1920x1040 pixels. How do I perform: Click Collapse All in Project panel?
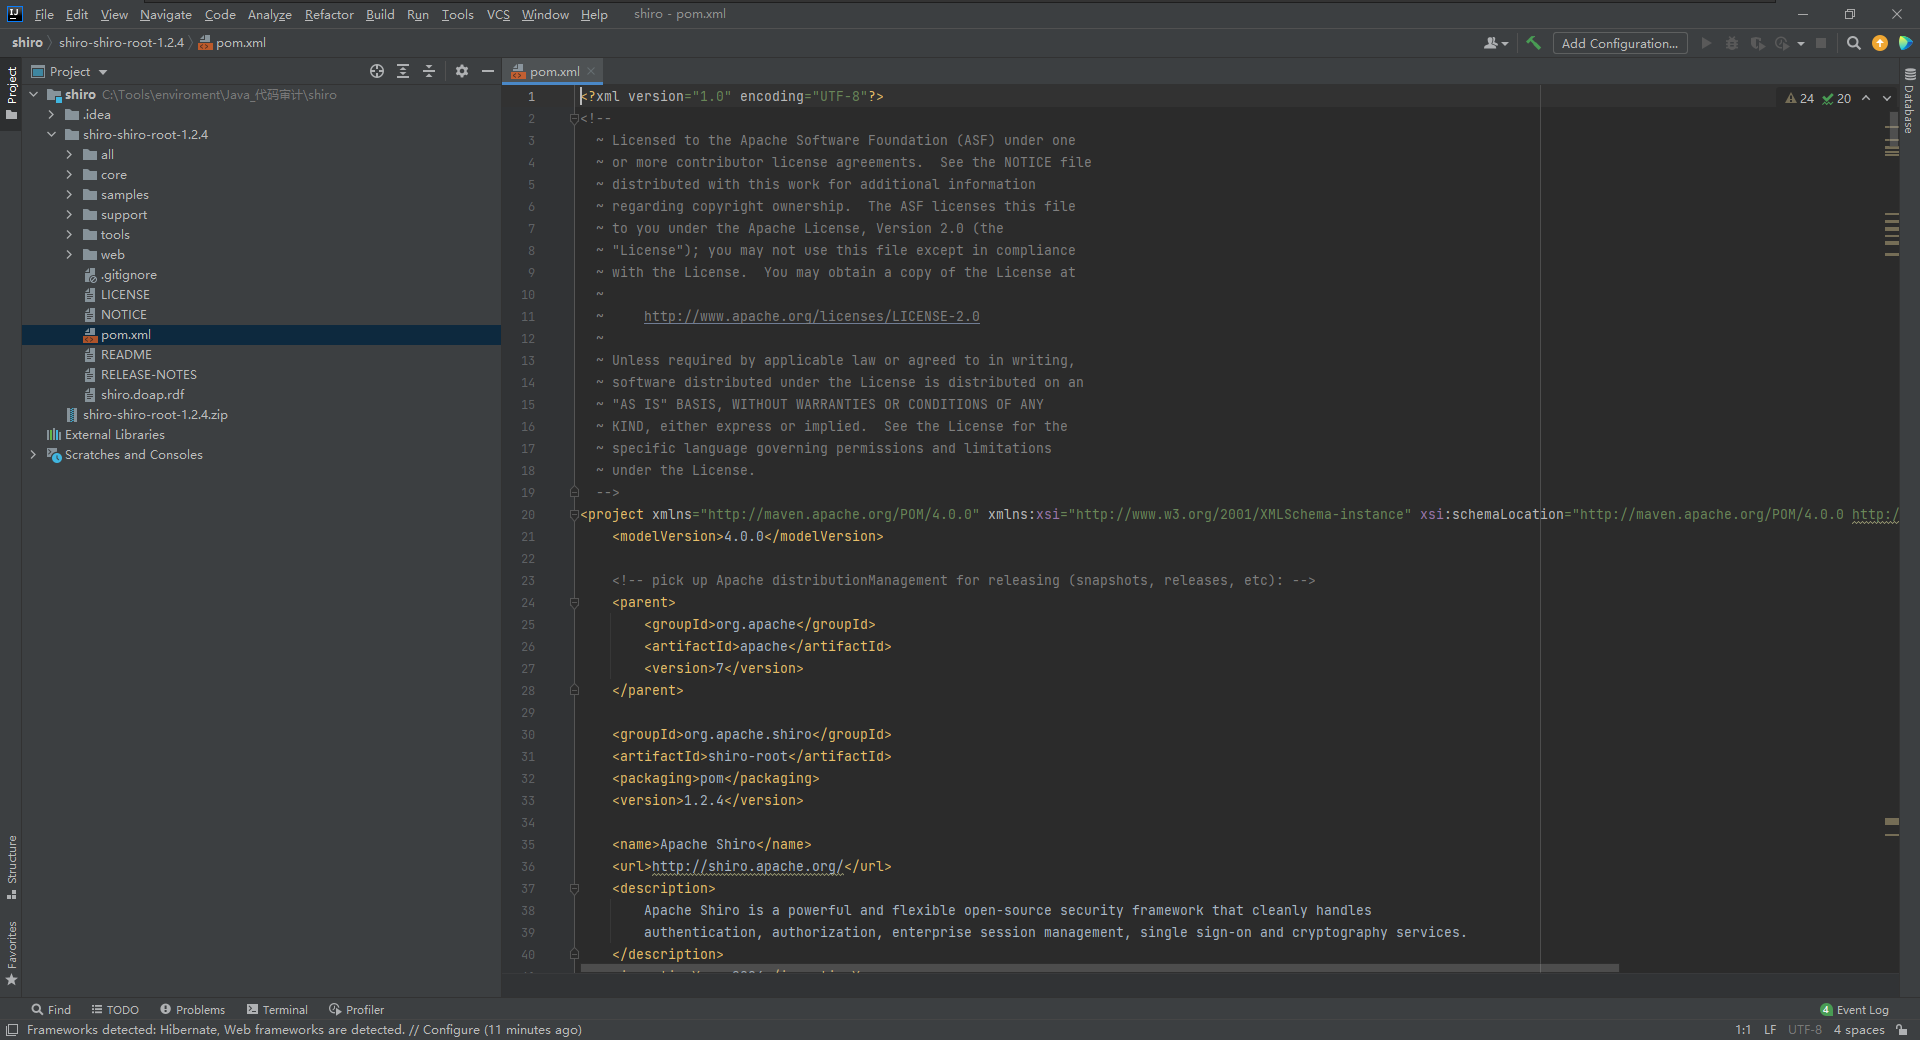click(429, 71)
